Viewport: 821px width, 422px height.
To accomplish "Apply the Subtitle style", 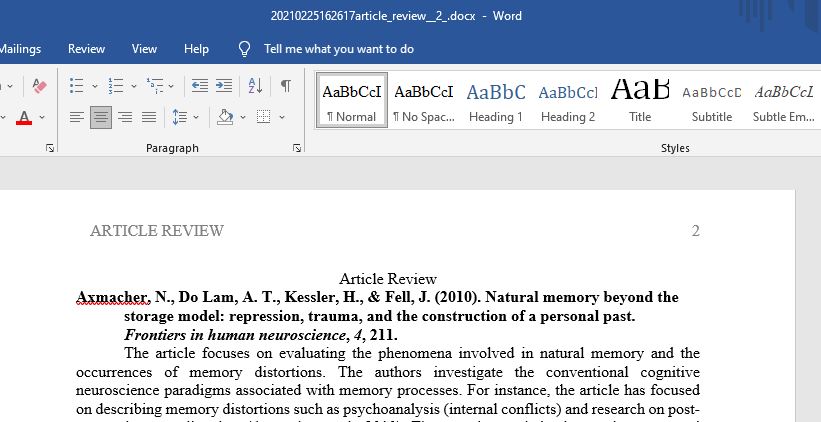I will coord(712,100).
